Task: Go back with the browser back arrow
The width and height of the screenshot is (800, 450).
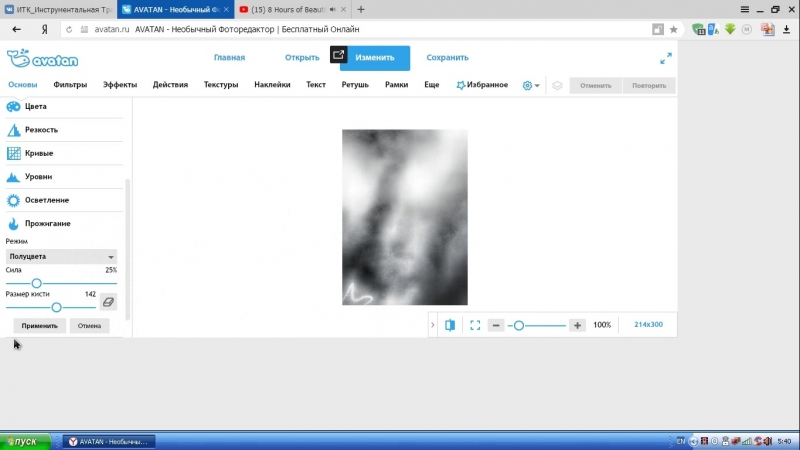Action: pos(16,30)
